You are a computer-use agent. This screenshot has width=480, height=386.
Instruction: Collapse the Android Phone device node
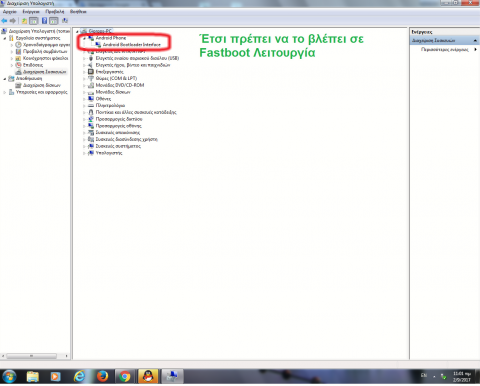(85, 38)
